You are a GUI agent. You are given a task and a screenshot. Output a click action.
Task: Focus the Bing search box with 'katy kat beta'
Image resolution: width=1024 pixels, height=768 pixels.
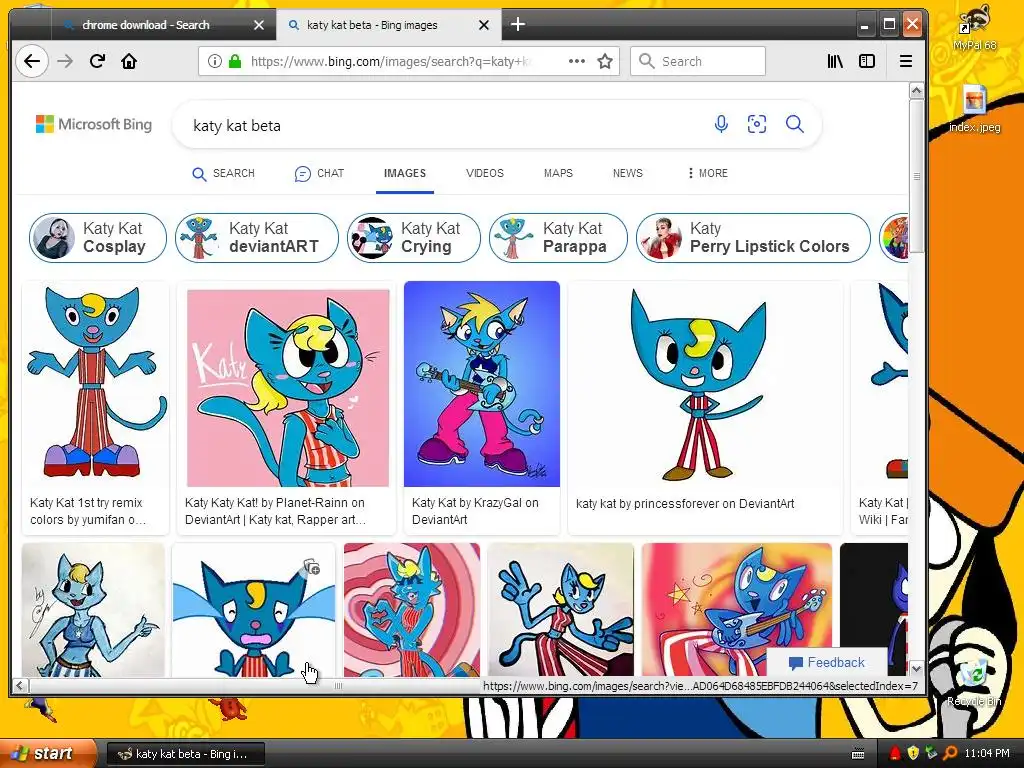[x=444, y=125]
